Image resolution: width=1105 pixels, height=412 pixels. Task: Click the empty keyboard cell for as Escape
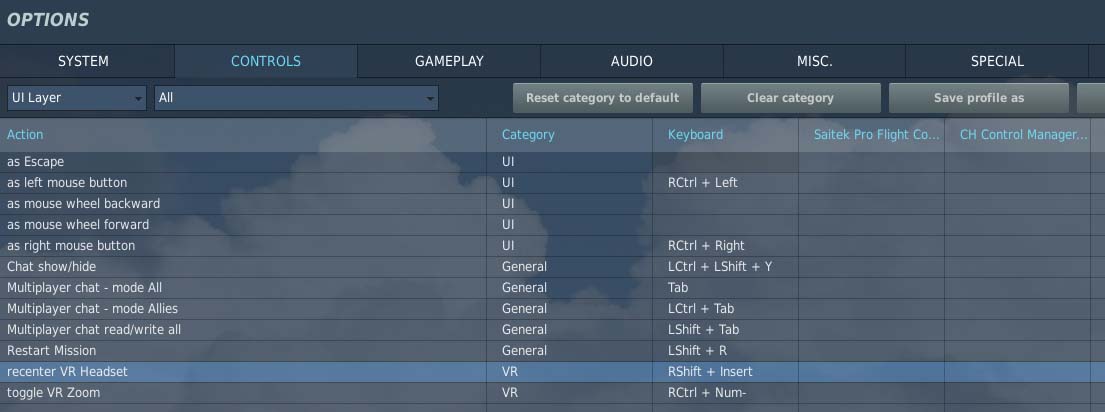point(725,162)
